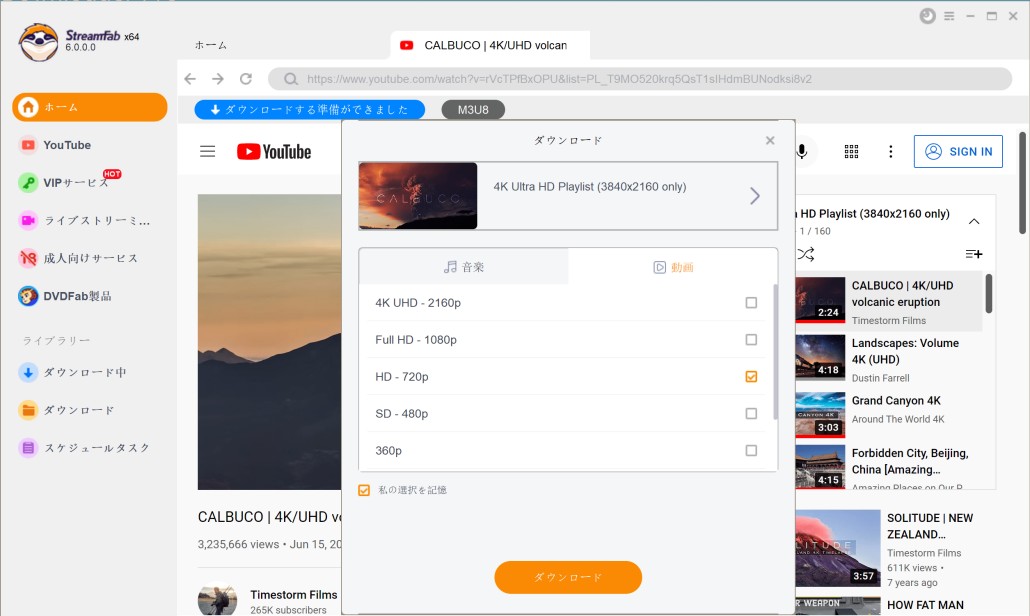Click the main video player area
The width and height of the screenshot is (1030, 616).
coord(269,341)
